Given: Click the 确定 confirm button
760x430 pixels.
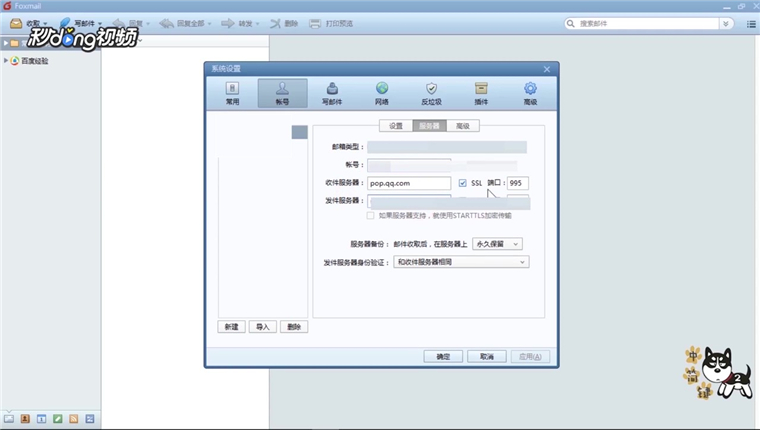Looking at the screenshot, I should 443,357.
